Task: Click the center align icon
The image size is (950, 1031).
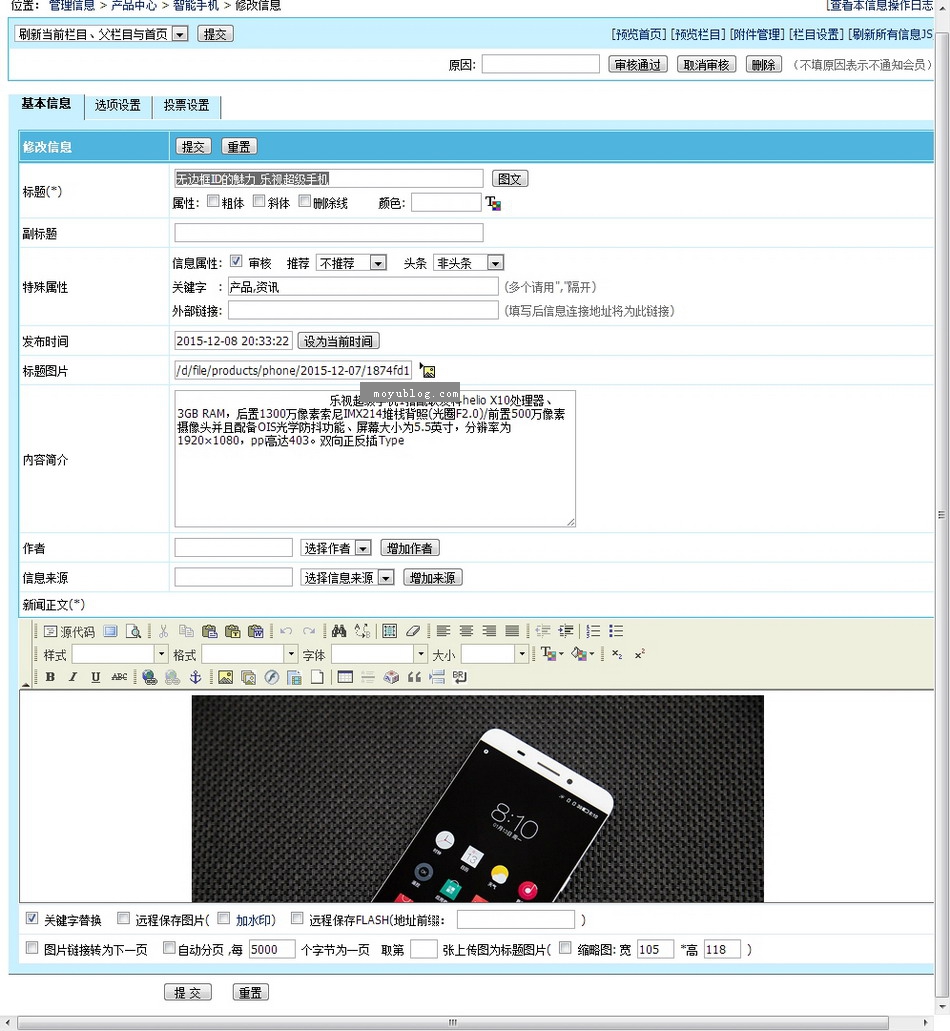Action: 466,631
